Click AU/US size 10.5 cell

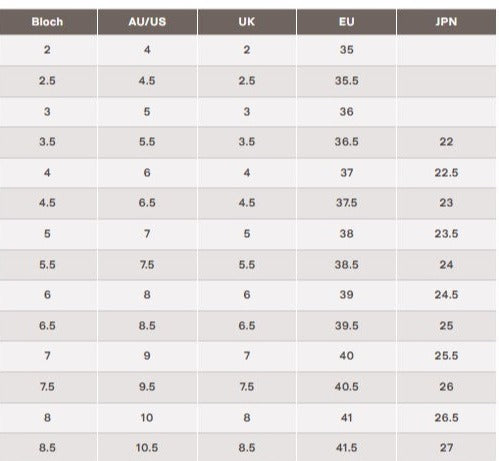pyautogui.click(x=147, y=447)
